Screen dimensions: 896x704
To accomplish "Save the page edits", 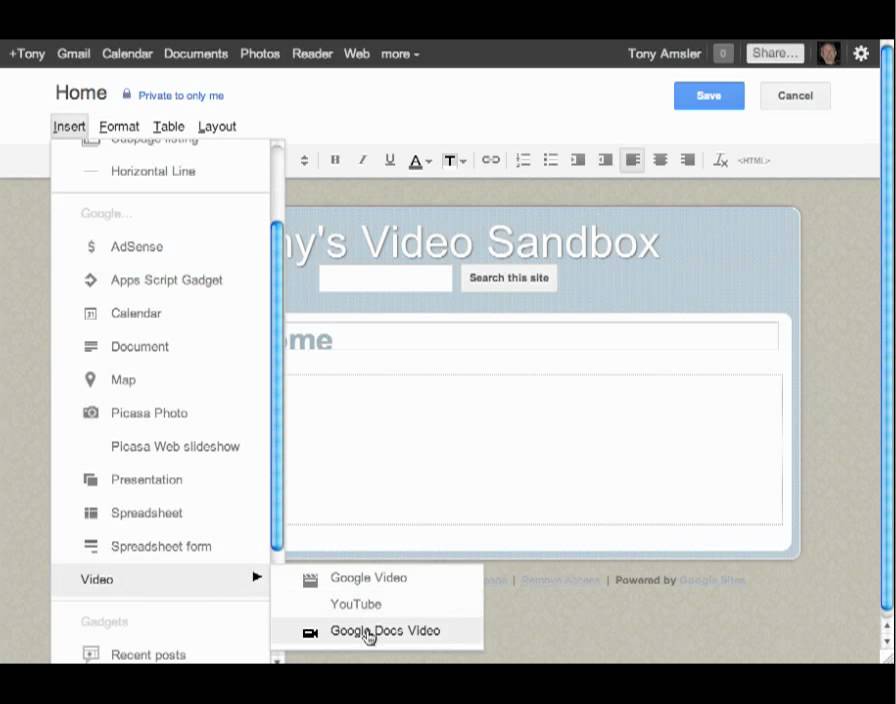I will (x=709, y=95).
